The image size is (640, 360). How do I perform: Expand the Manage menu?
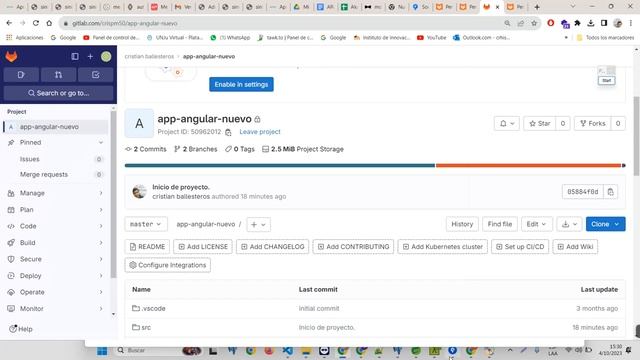tap(56, 193)
